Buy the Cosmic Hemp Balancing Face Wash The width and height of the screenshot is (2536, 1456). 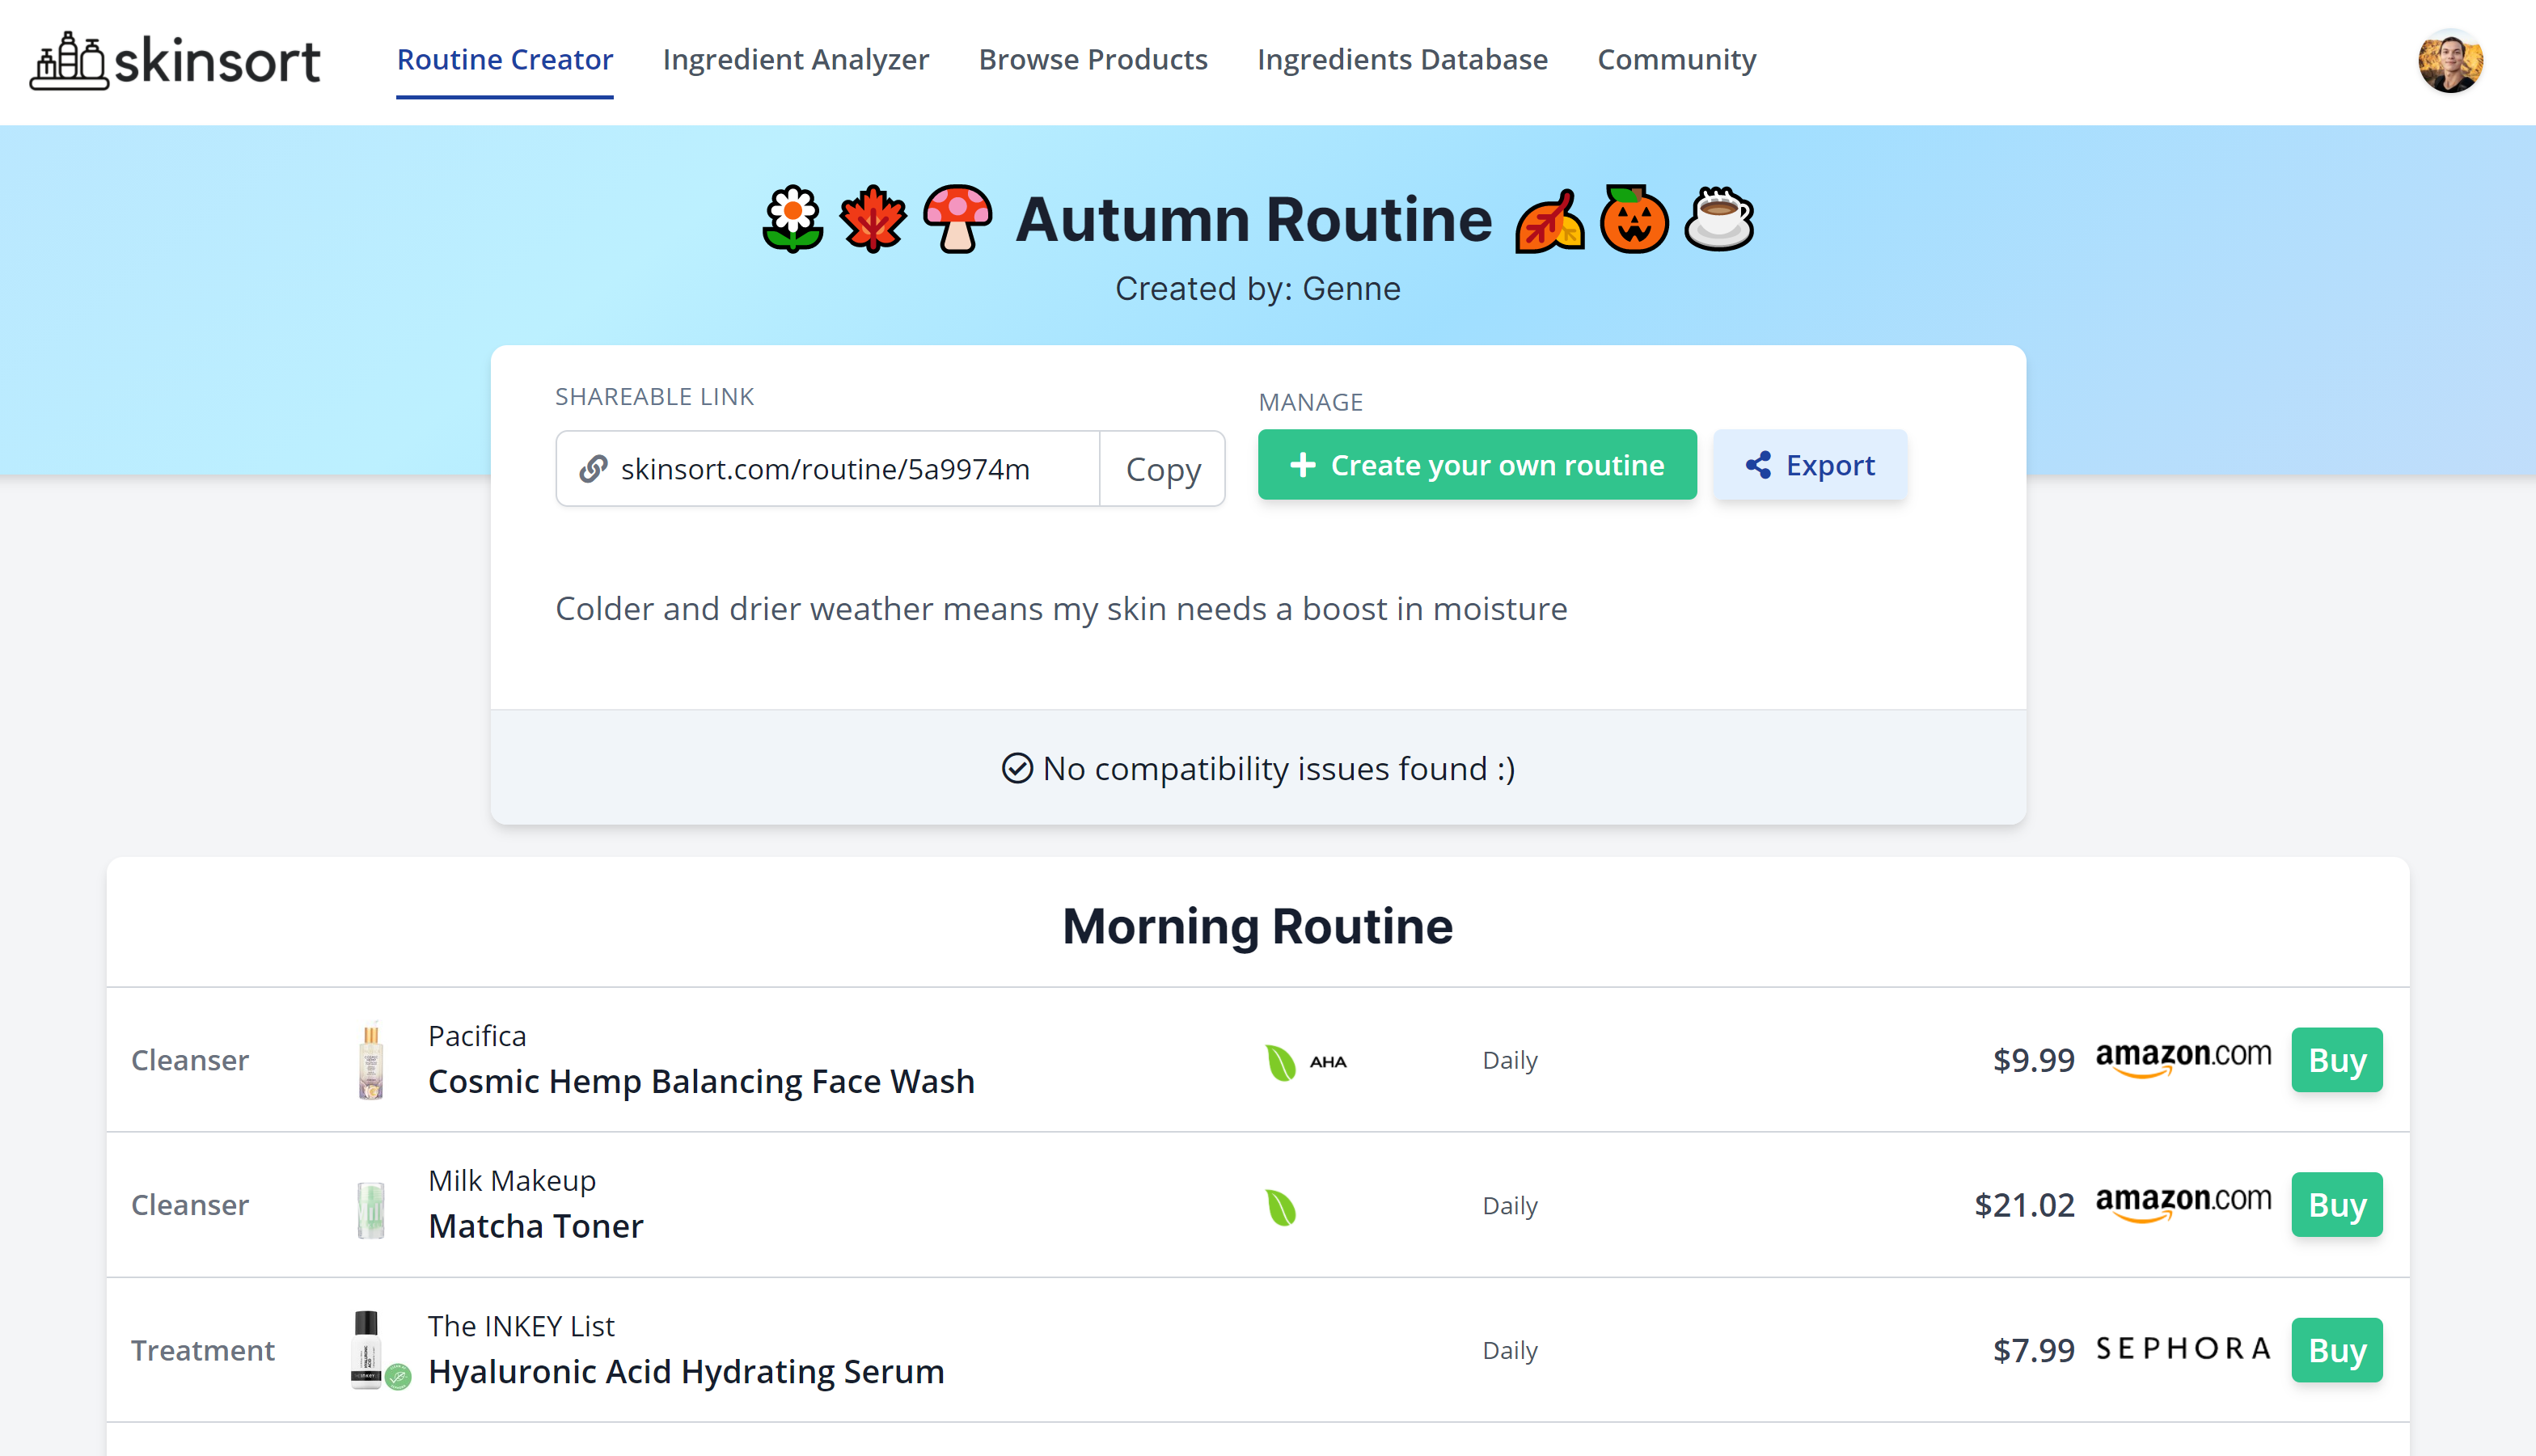coord(2337,1060)
